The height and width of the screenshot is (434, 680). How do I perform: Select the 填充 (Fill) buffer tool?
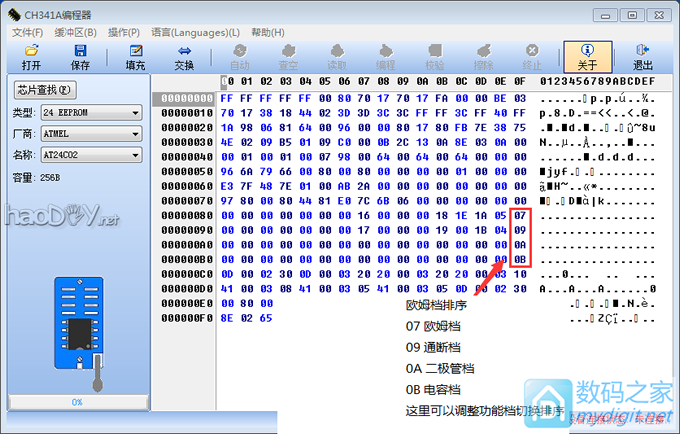click(x=135, y=57)
